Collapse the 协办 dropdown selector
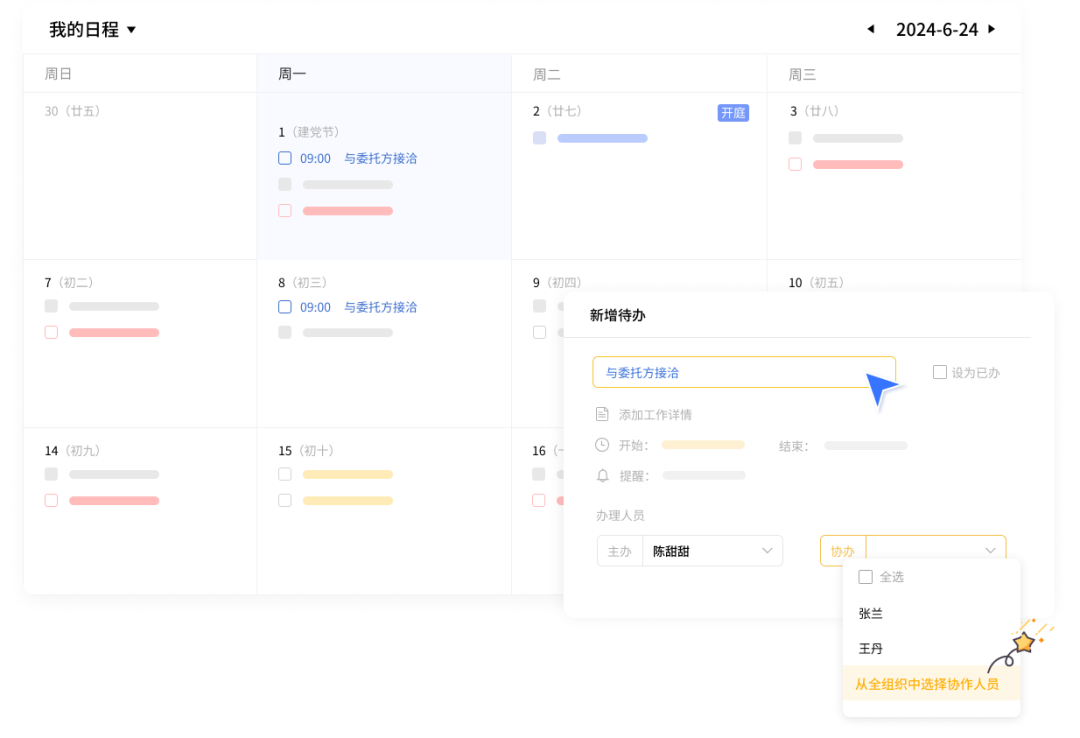Viewport: 1080px width, 738px height. coord(989,551)
